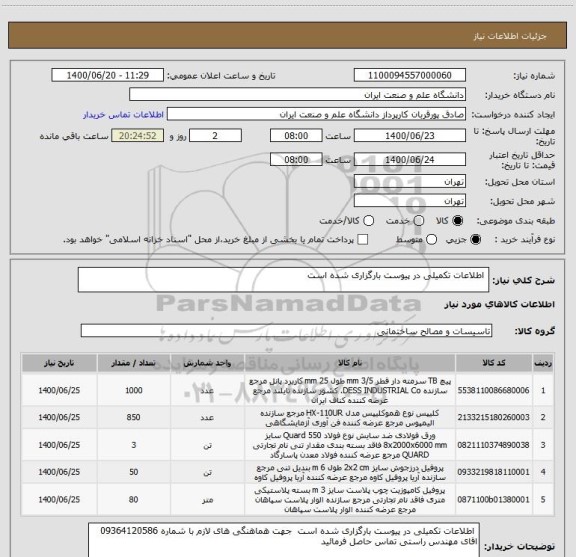Select the متوسط purchase type radio
576x557 pixels.
click(x=431, y=240)
